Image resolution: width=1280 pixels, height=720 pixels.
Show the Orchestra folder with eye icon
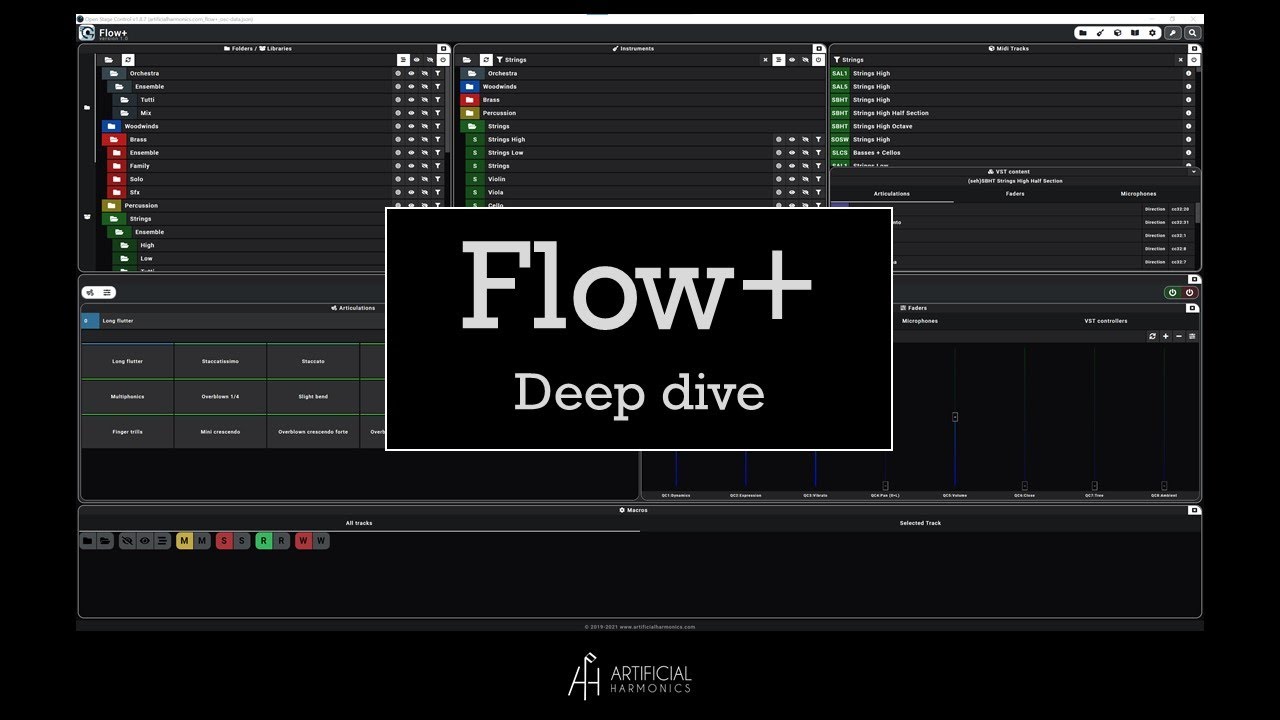pyautogui.click(x=411, y=73)
